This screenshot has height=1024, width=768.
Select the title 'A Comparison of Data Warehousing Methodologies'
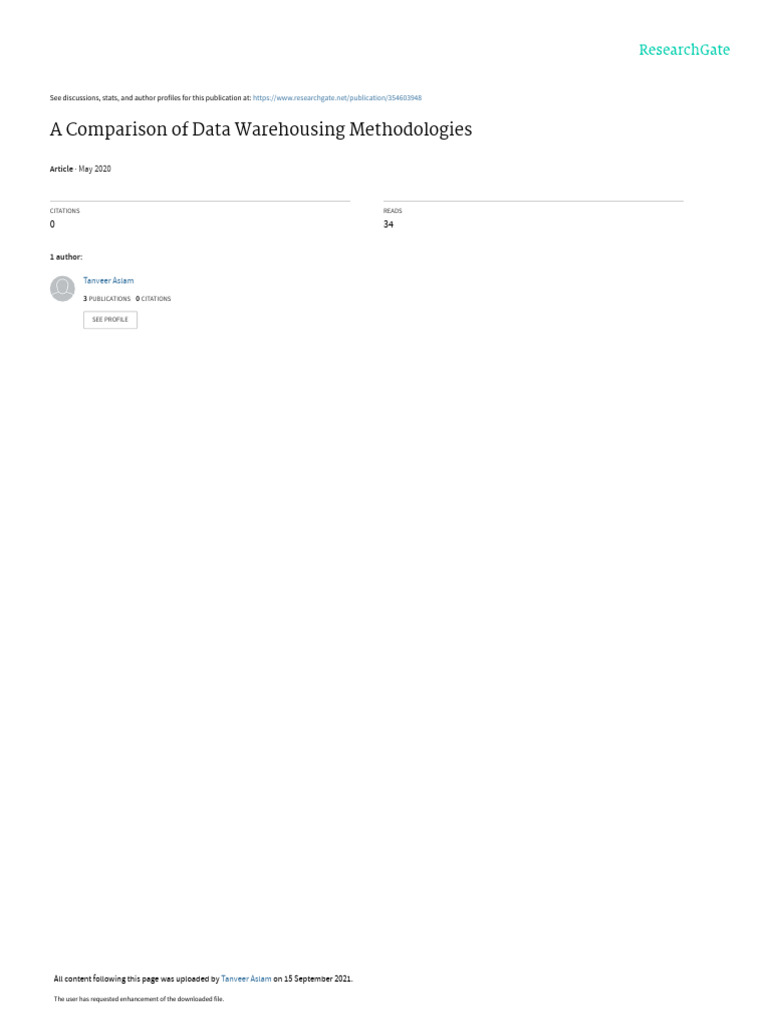coord(261,129)
